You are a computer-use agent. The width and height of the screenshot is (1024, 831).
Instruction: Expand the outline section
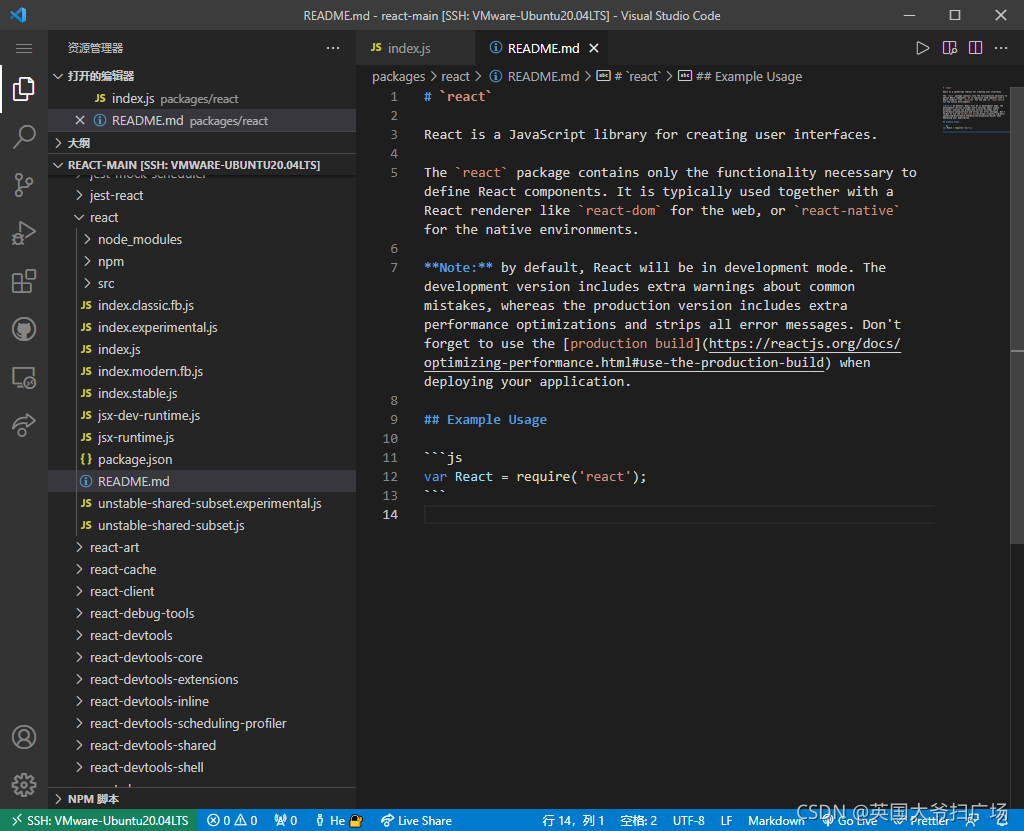(202, 142)
